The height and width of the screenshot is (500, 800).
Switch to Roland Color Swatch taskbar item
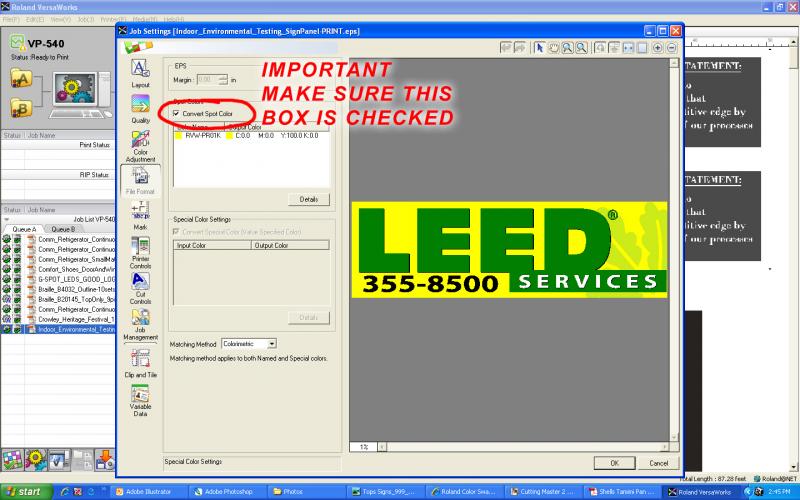(465, 492)
